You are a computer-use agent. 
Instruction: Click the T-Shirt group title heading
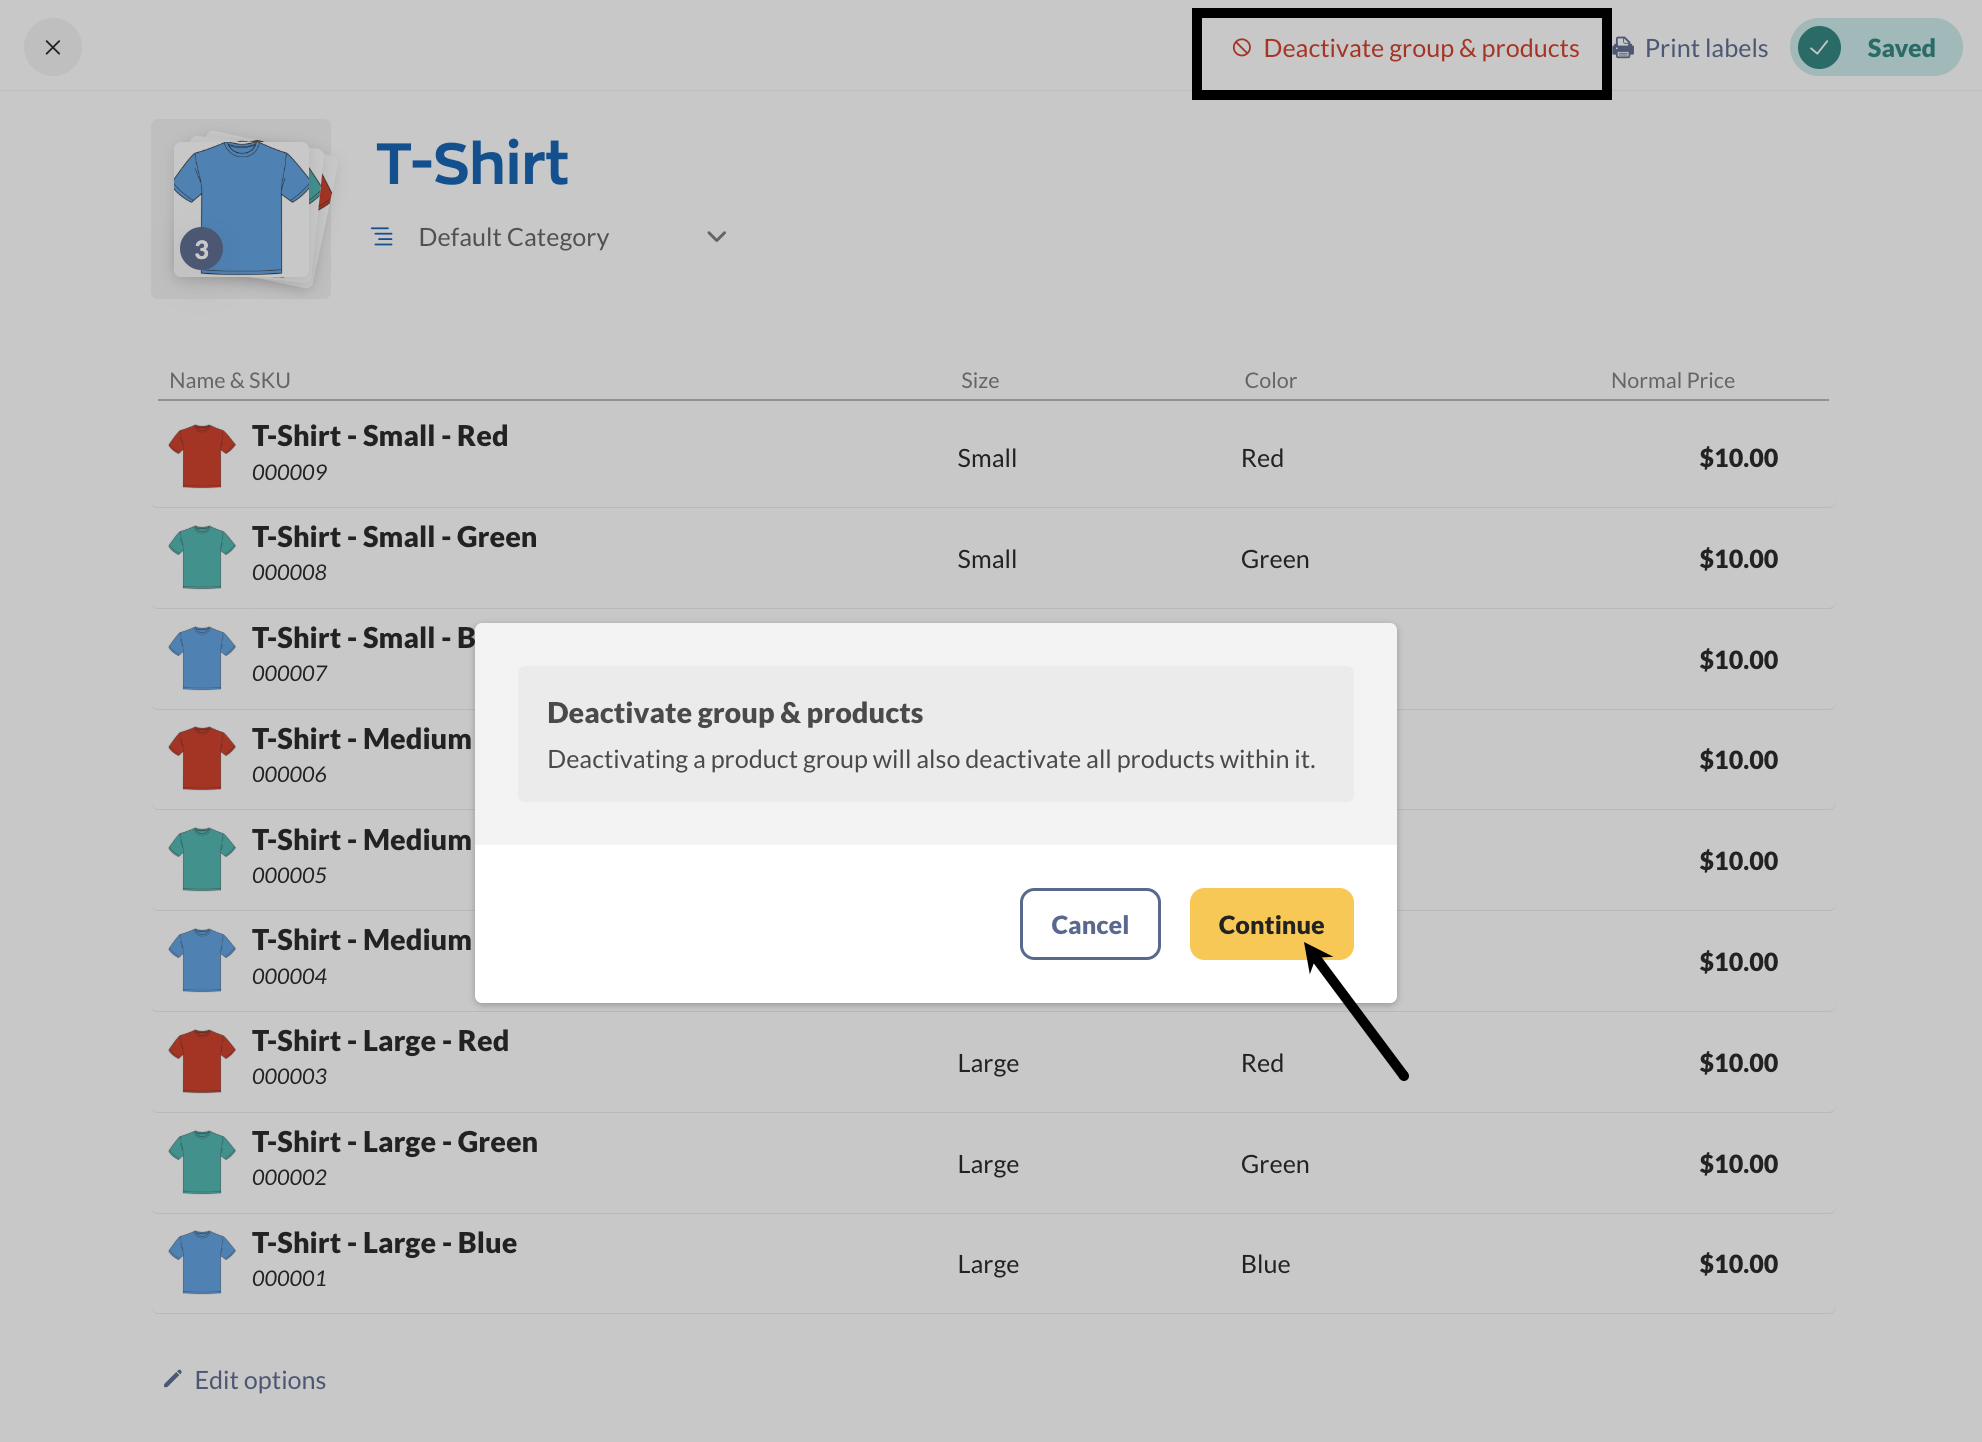[x=472, y=162]
